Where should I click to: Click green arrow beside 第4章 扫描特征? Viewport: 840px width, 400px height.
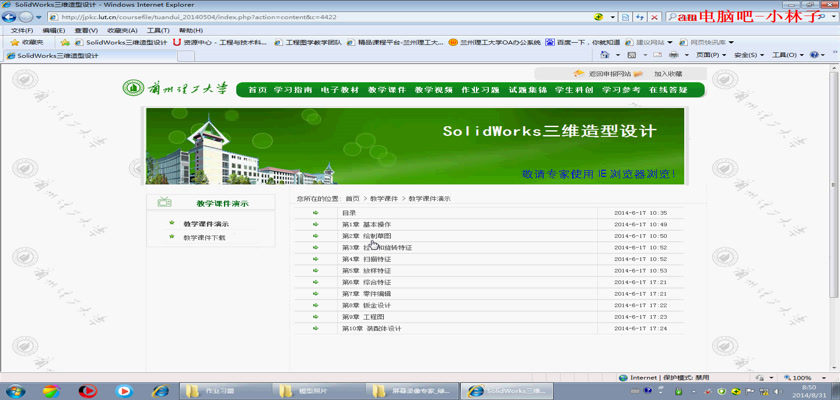[x=316, y=259]
